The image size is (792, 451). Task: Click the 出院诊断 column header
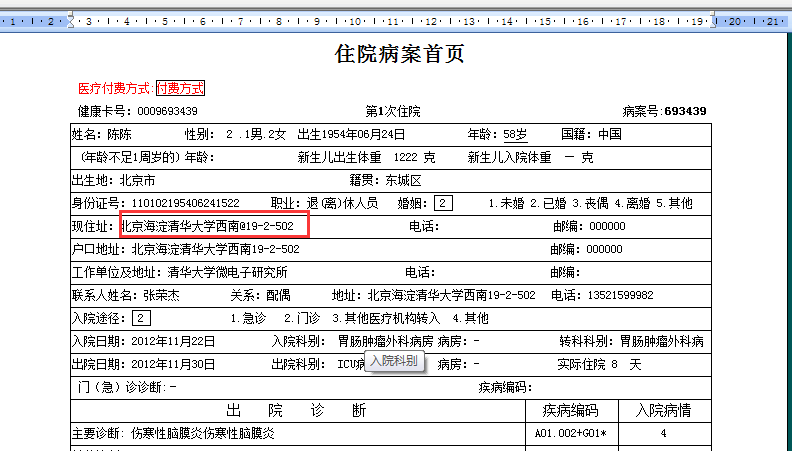296,411
